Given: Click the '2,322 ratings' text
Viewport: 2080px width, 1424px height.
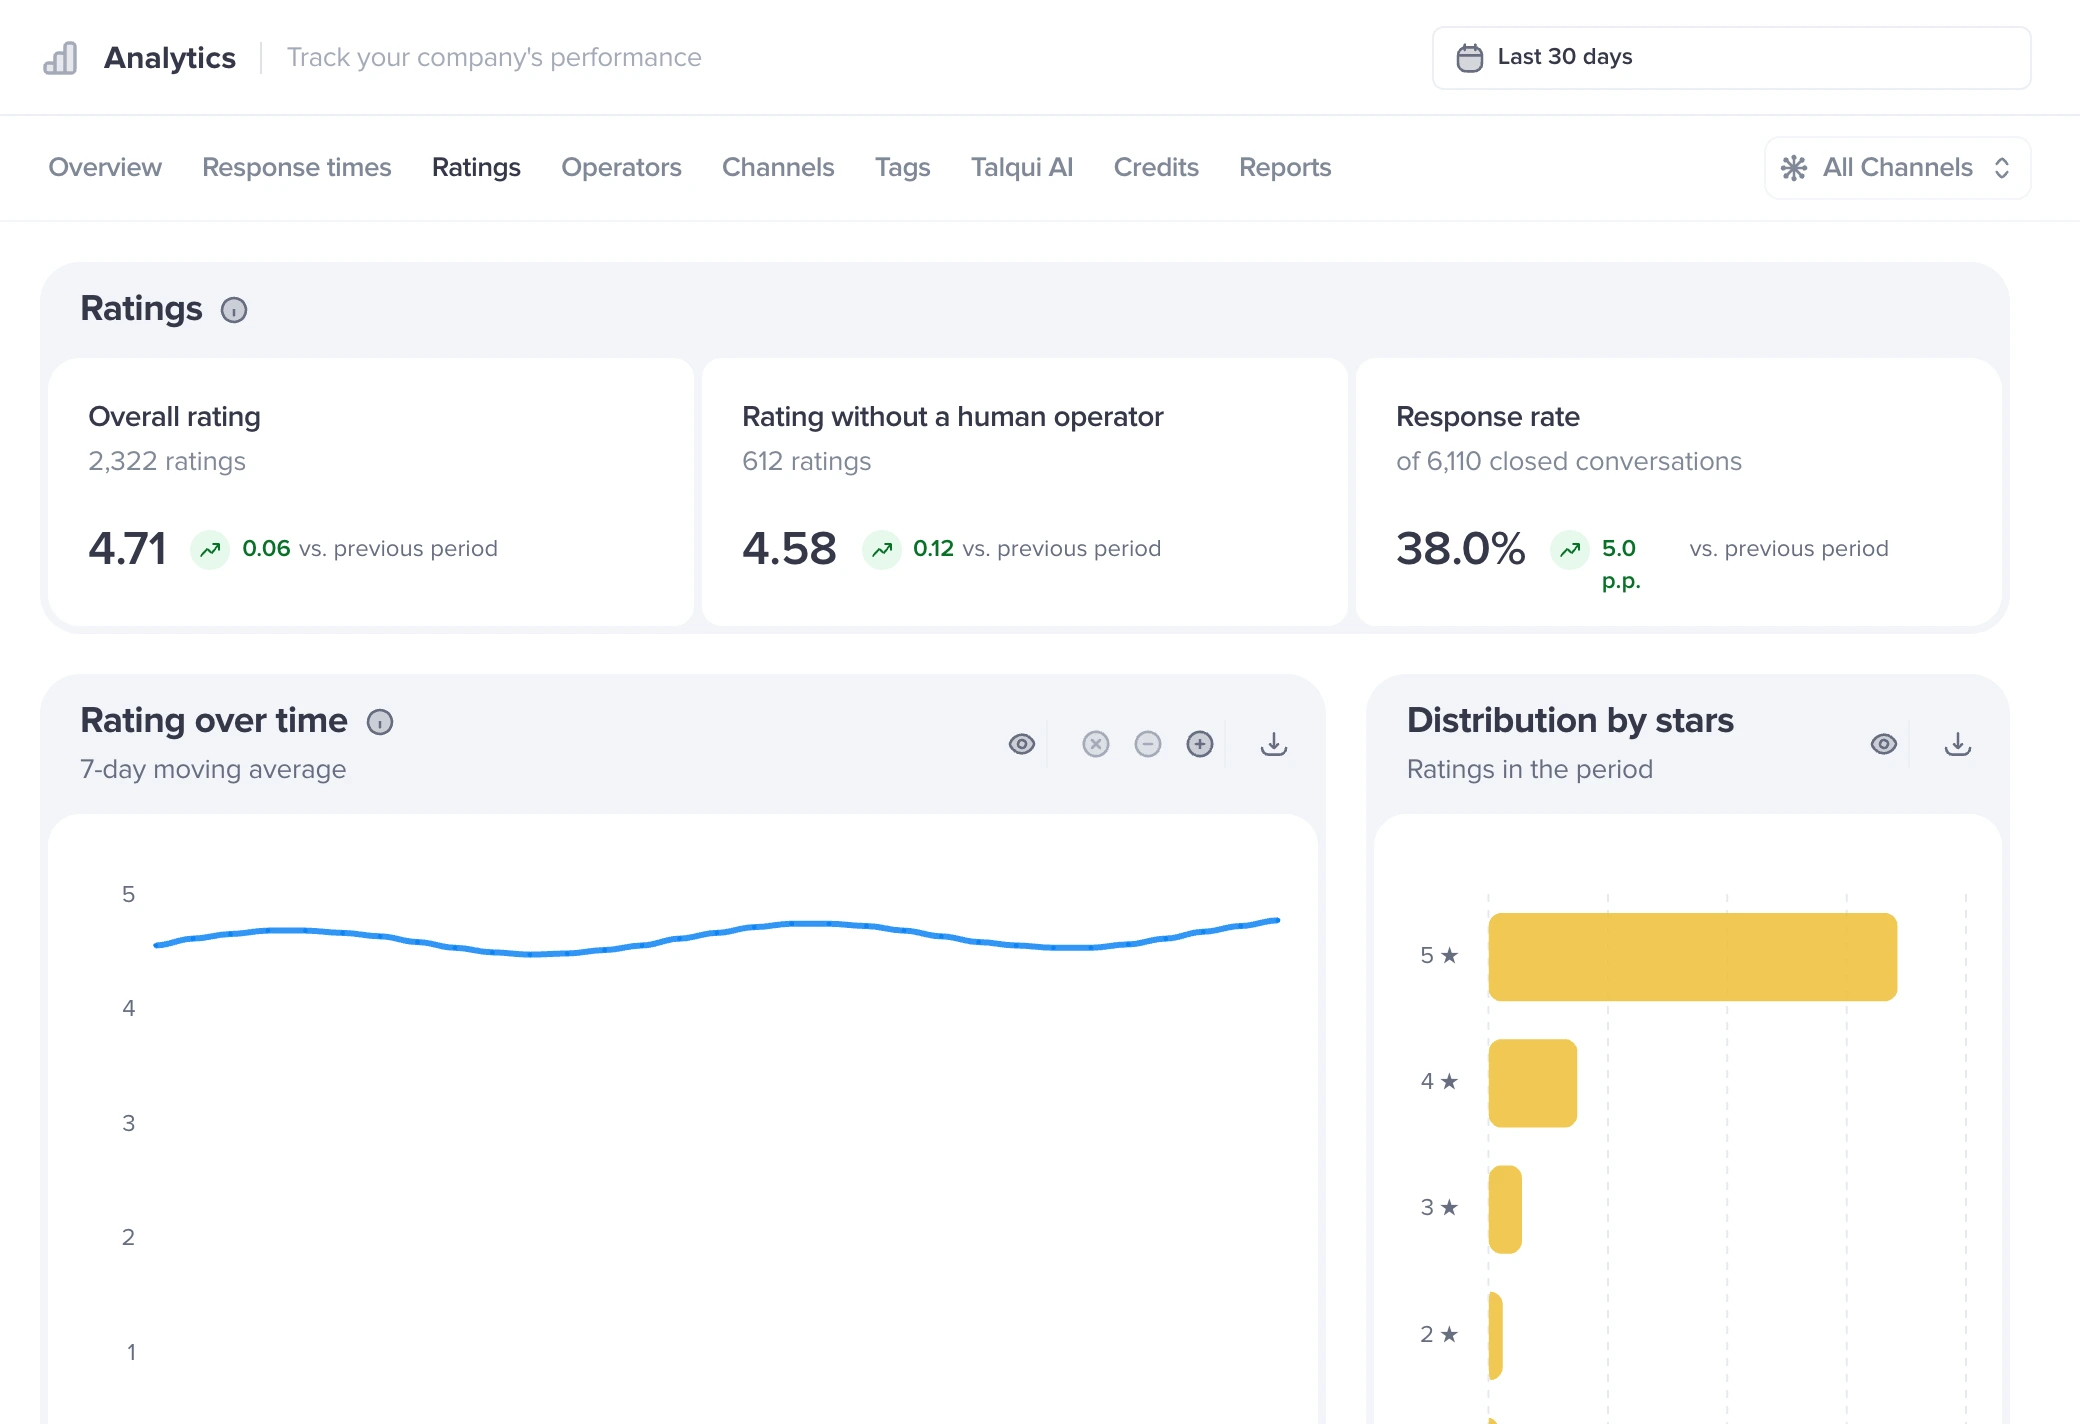Looking at the screenshot, I should 167,461.
